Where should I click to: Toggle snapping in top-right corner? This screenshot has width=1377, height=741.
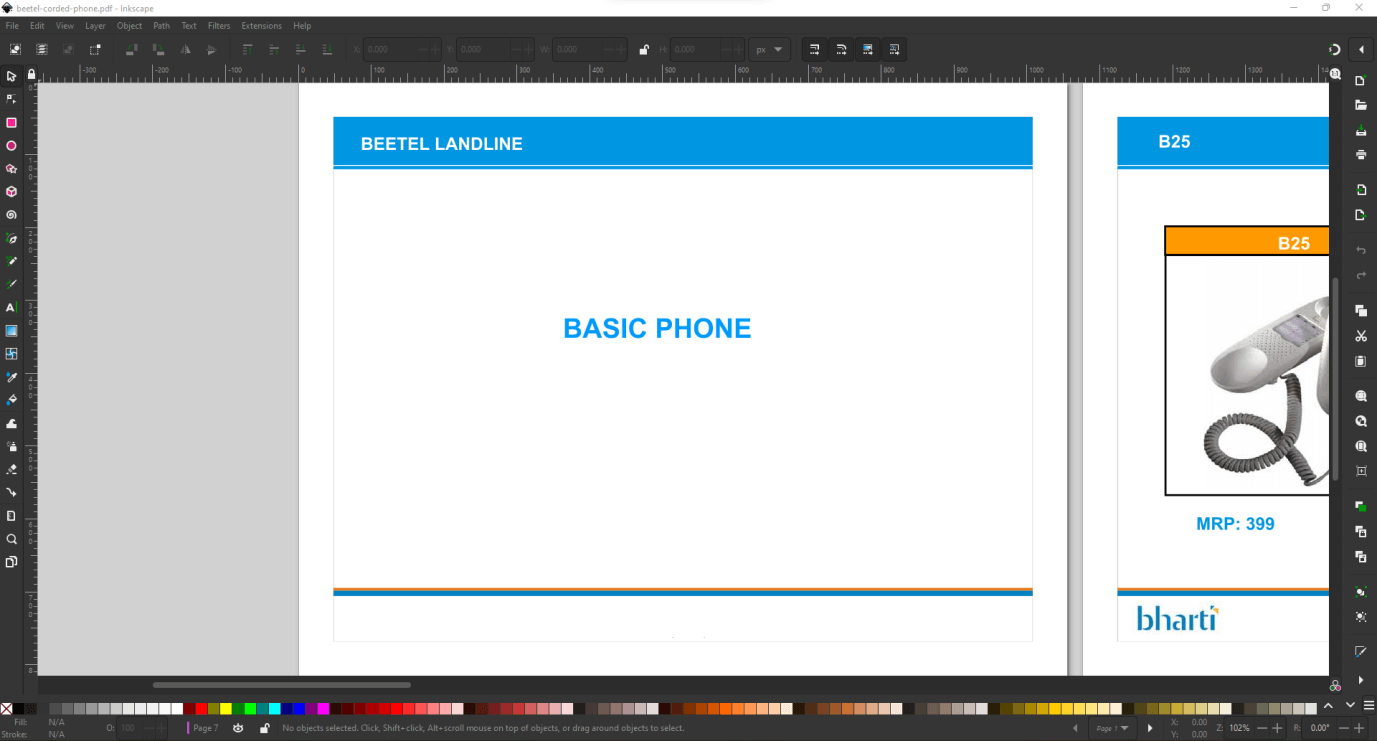click(1334, 49)
